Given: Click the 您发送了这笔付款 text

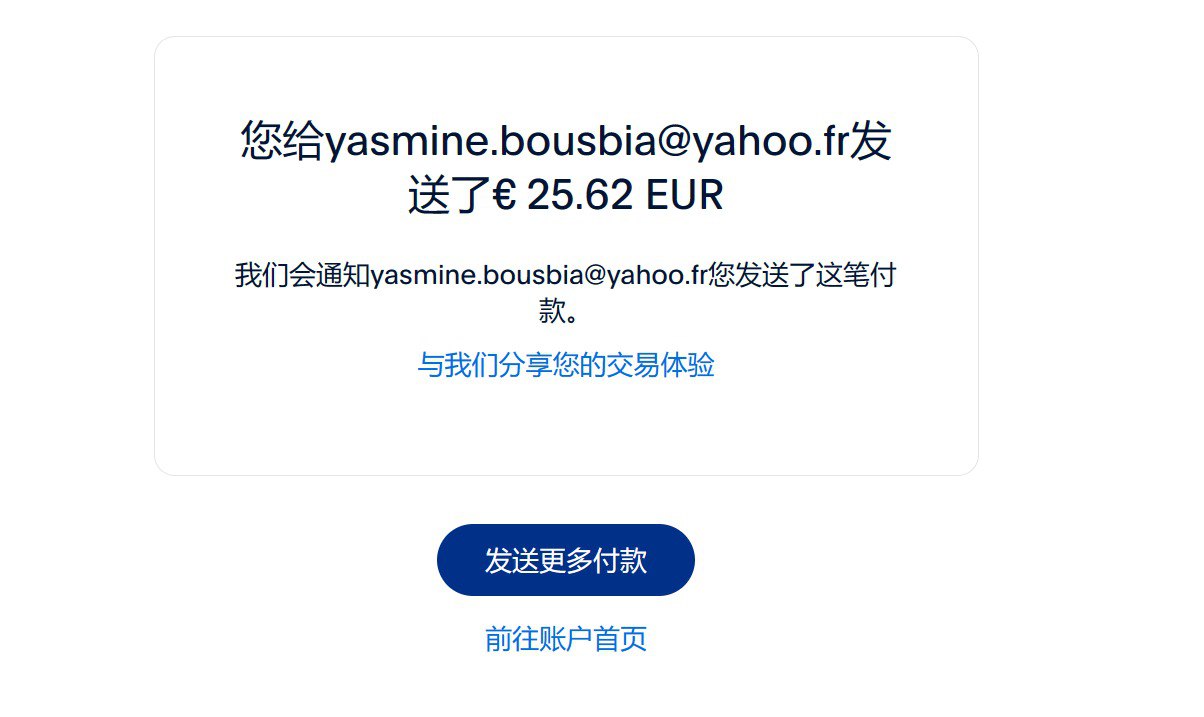Looking at the screenshot, I should [802, 276].
